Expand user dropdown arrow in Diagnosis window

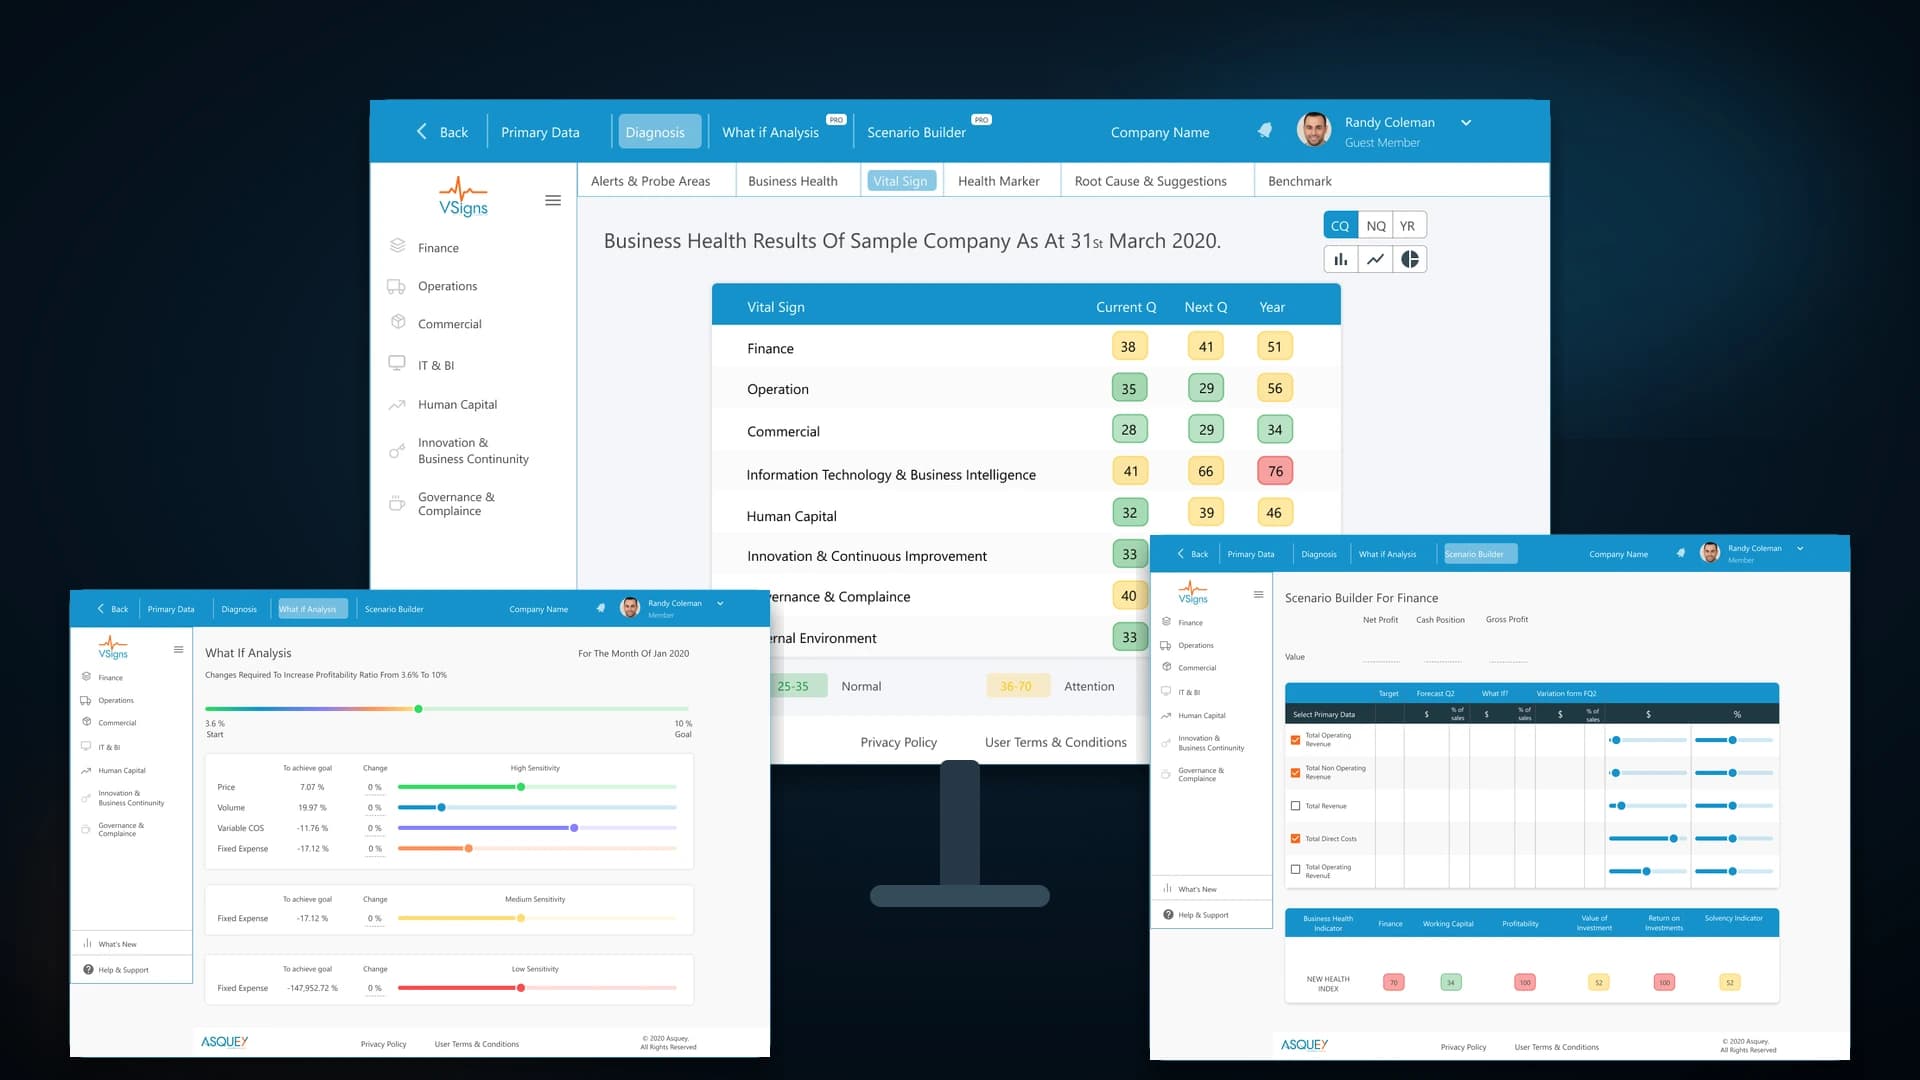point(1466,123)
